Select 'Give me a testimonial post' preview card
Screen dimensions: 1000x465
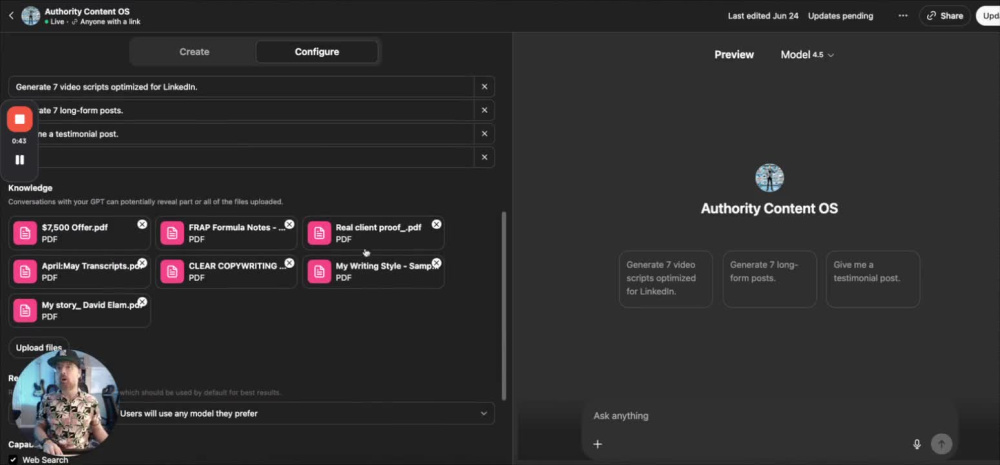(x=872, y=279)
